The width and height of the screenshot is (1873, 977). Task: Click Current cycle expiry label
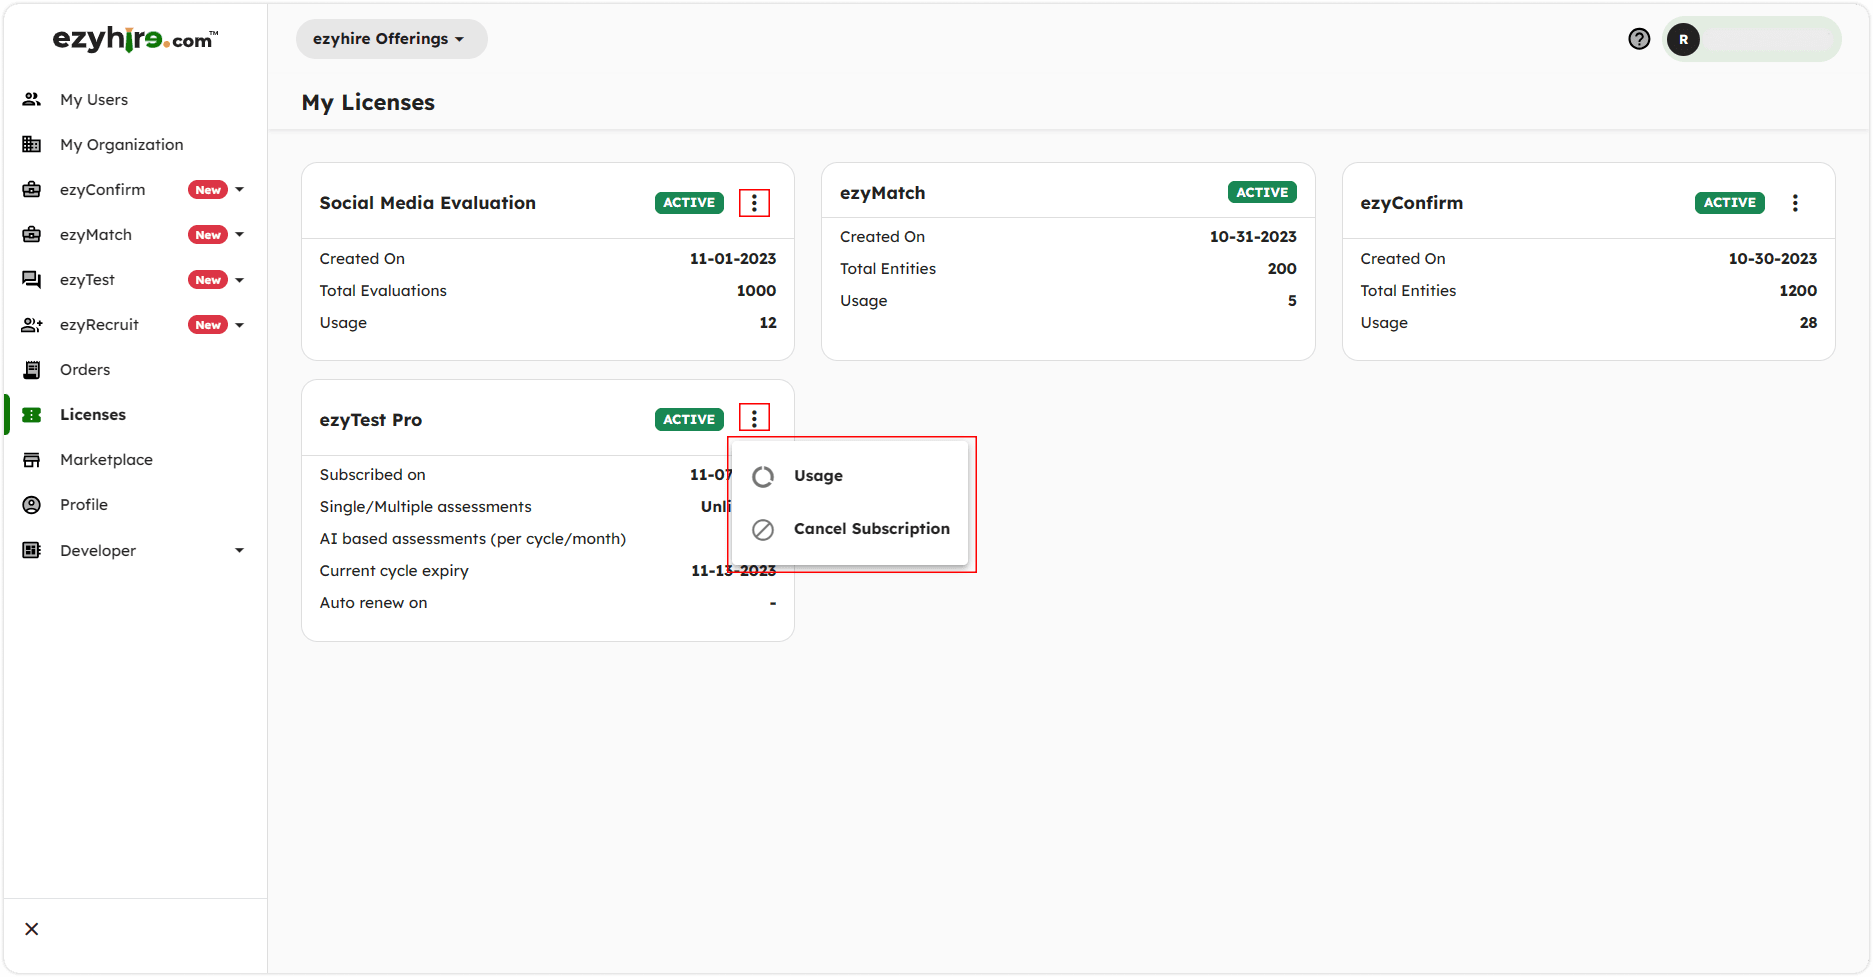click(x=394, y=571)
